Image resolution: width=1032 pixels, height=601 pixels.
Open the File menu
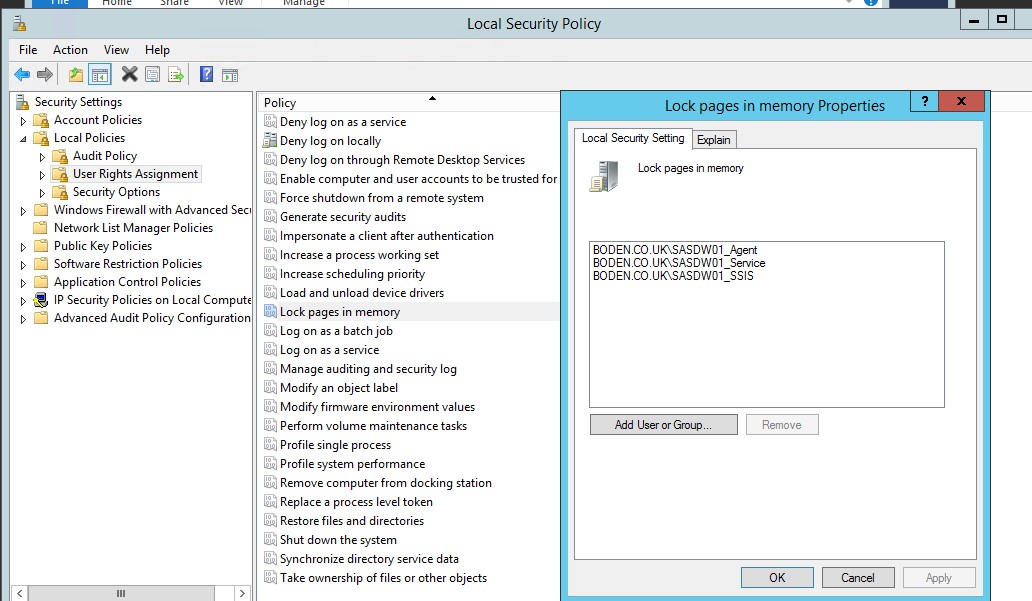pyautogui.click(x=28, y=50)
